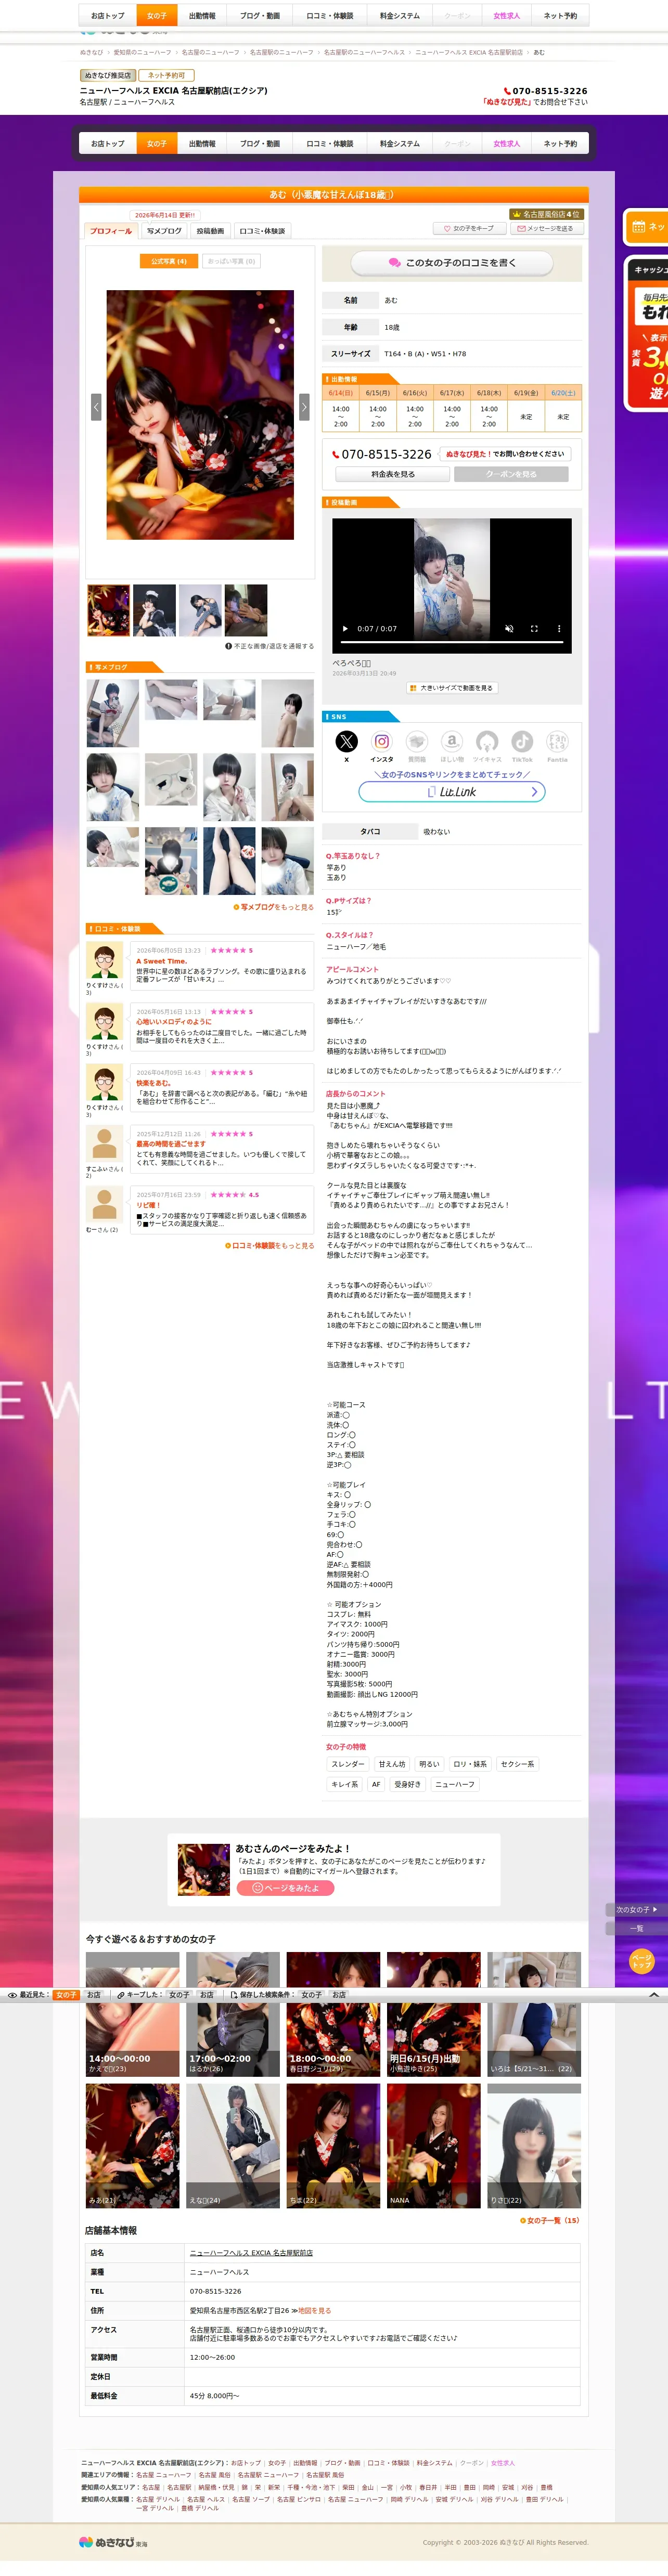Screen dimensions: 668x2576
Task: Click the クーポンを見る button
Action: (x=511, y=474)
